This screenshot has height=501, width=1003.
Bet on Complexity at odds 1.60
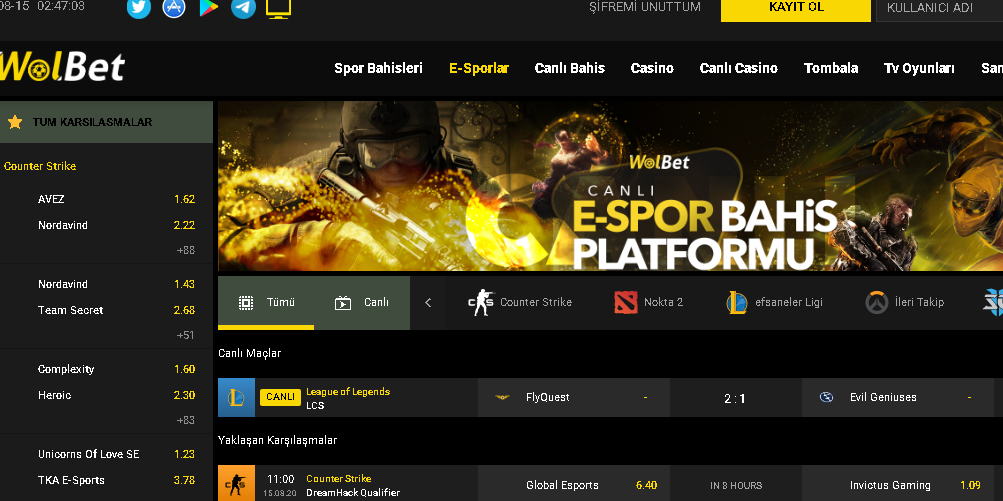(x=185, y=369)
